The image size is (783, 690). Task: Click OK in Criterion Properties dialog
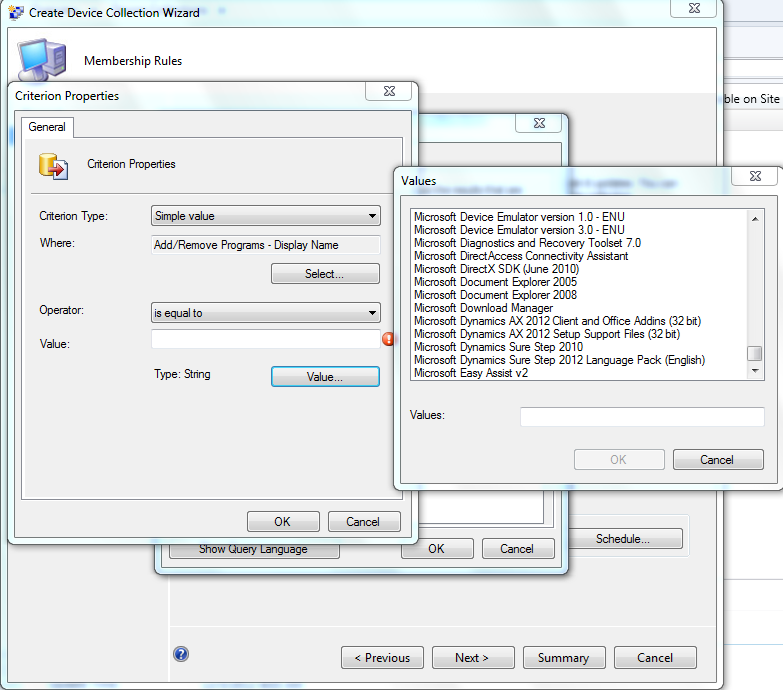[283, 522]
